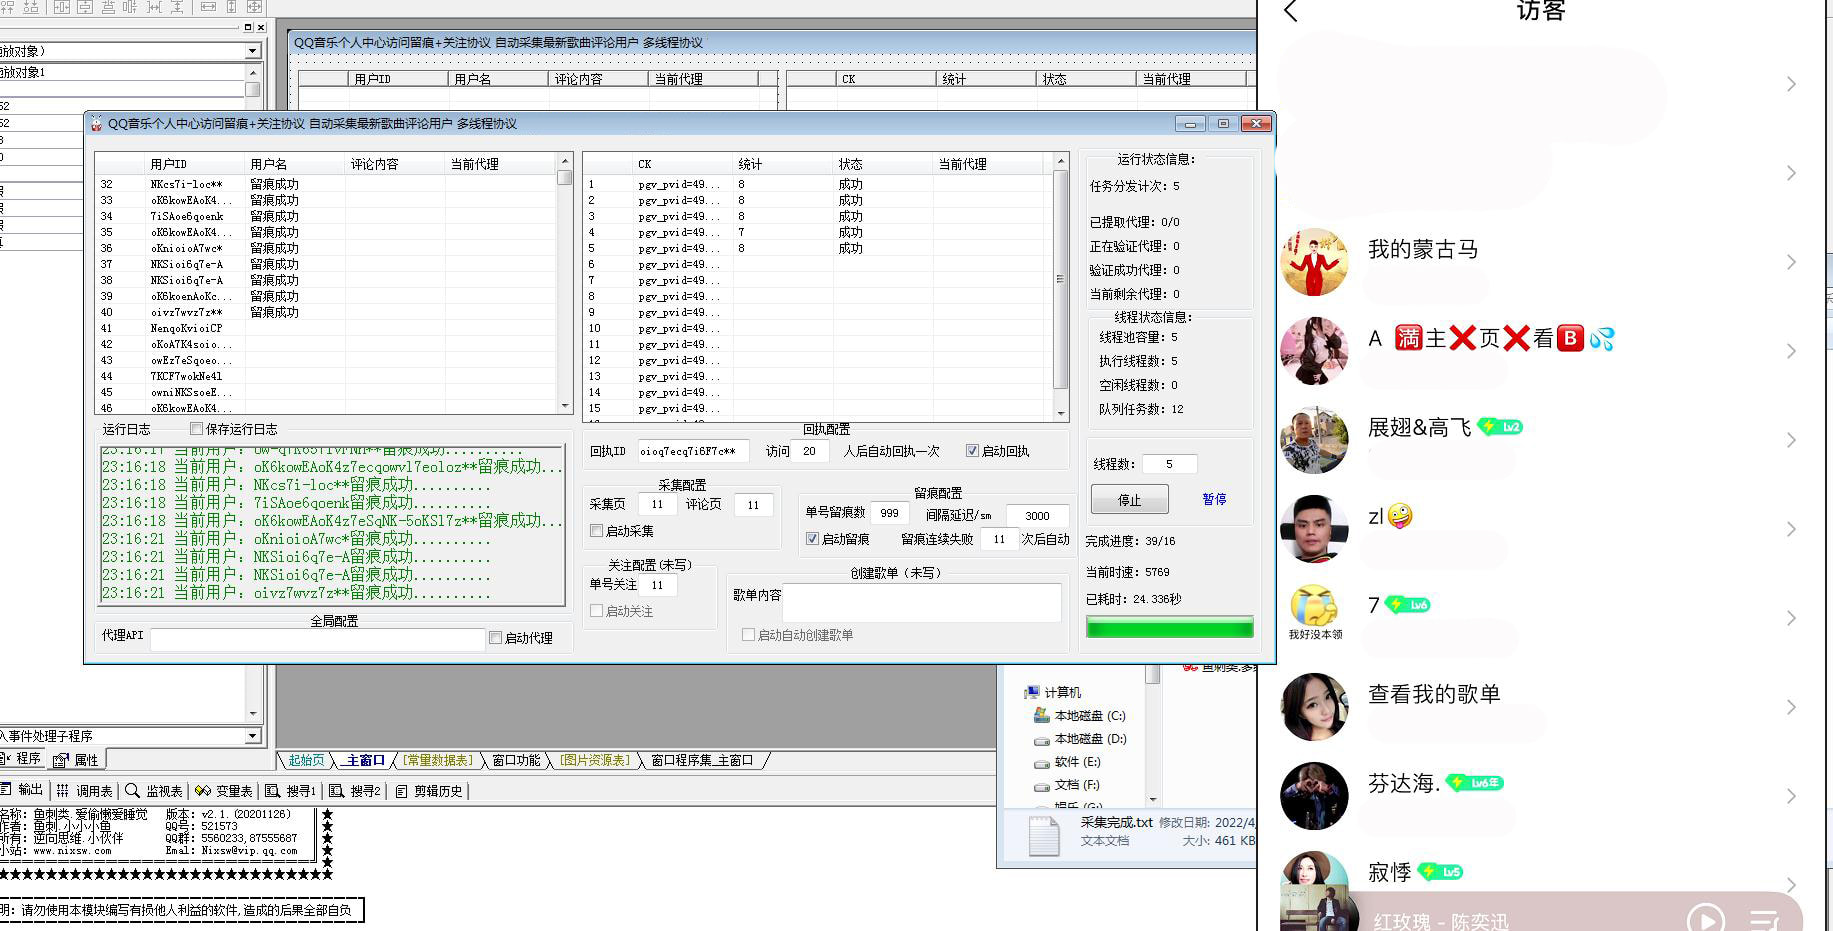
Task: Click the avatar of visitor zl
Action: click(1314, 529)
